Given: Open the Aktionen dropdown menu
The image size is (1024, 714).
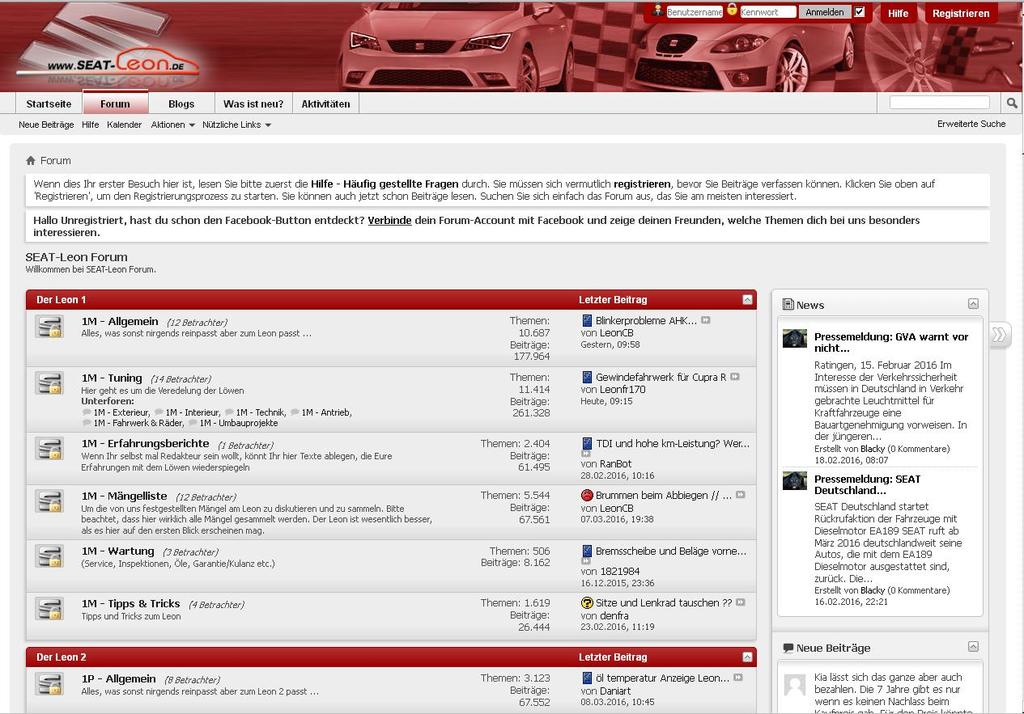Looking at the screenshot, I should pos(172,125).
